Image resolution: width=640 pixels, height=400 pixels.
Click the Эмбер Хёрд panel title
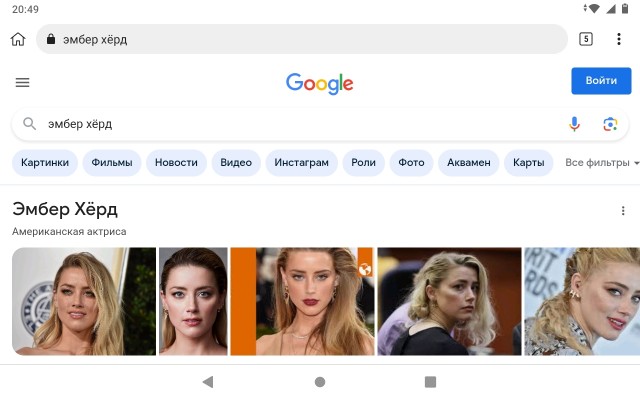[65, 209]
